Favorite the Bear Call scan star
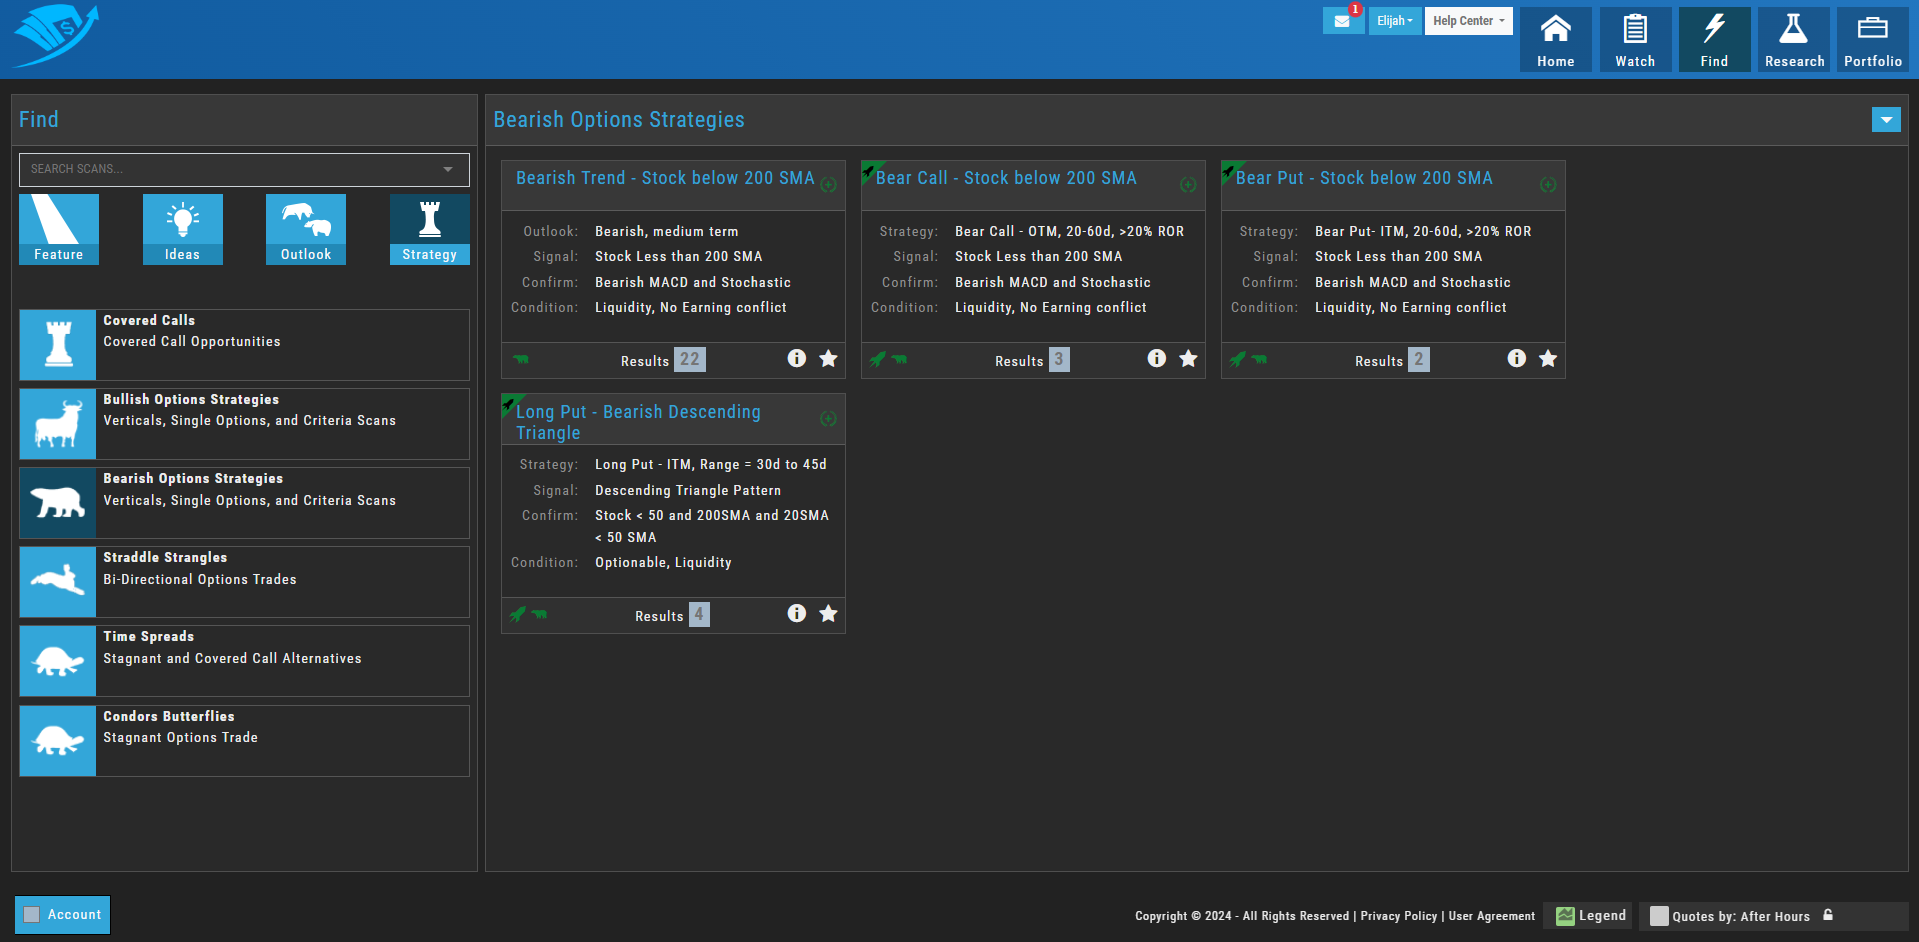 point(1188,358)
